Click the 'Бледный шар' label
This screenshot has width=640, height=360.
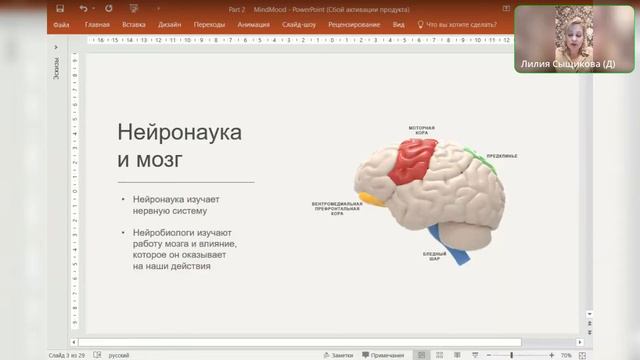[434, 256]
